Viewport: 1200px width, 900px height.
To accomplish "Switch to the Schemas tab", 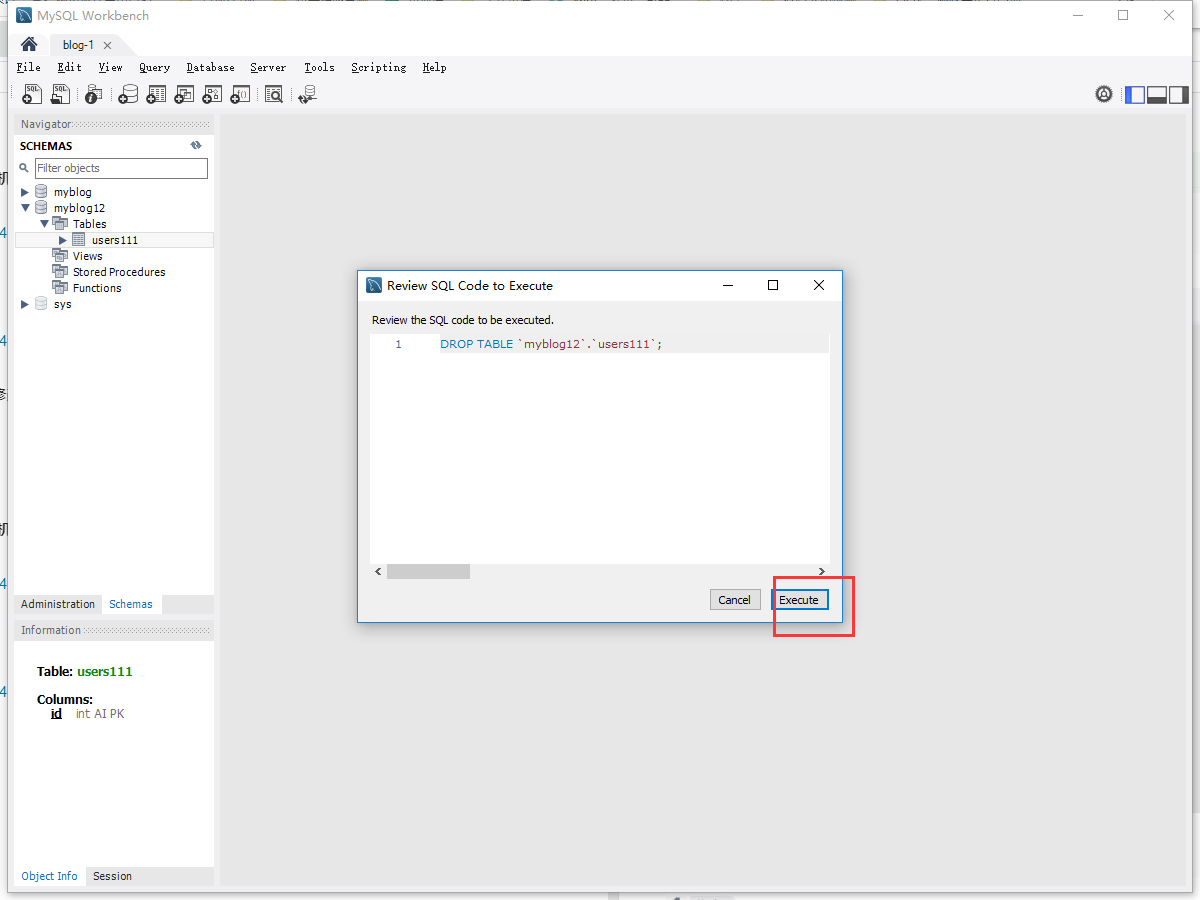I will [x=131, y=604].
